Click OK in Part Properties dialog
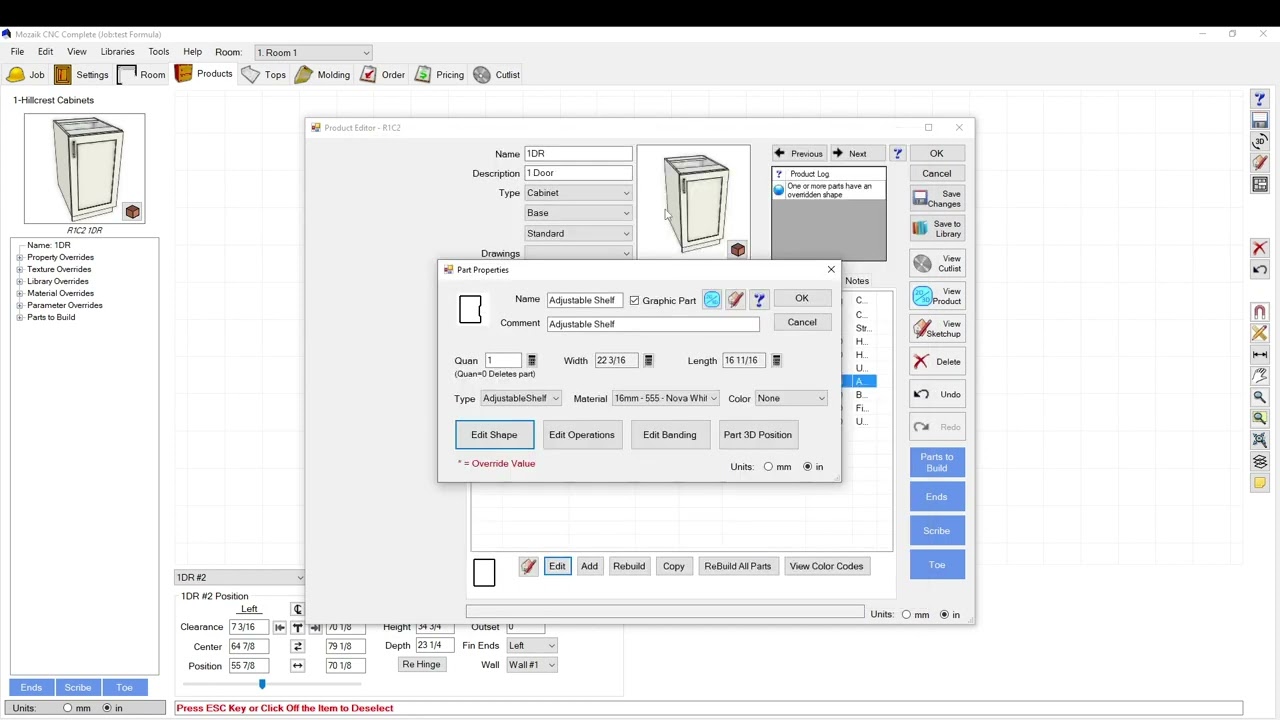The height and width of the screenshot is (720, 1280). 801,299
